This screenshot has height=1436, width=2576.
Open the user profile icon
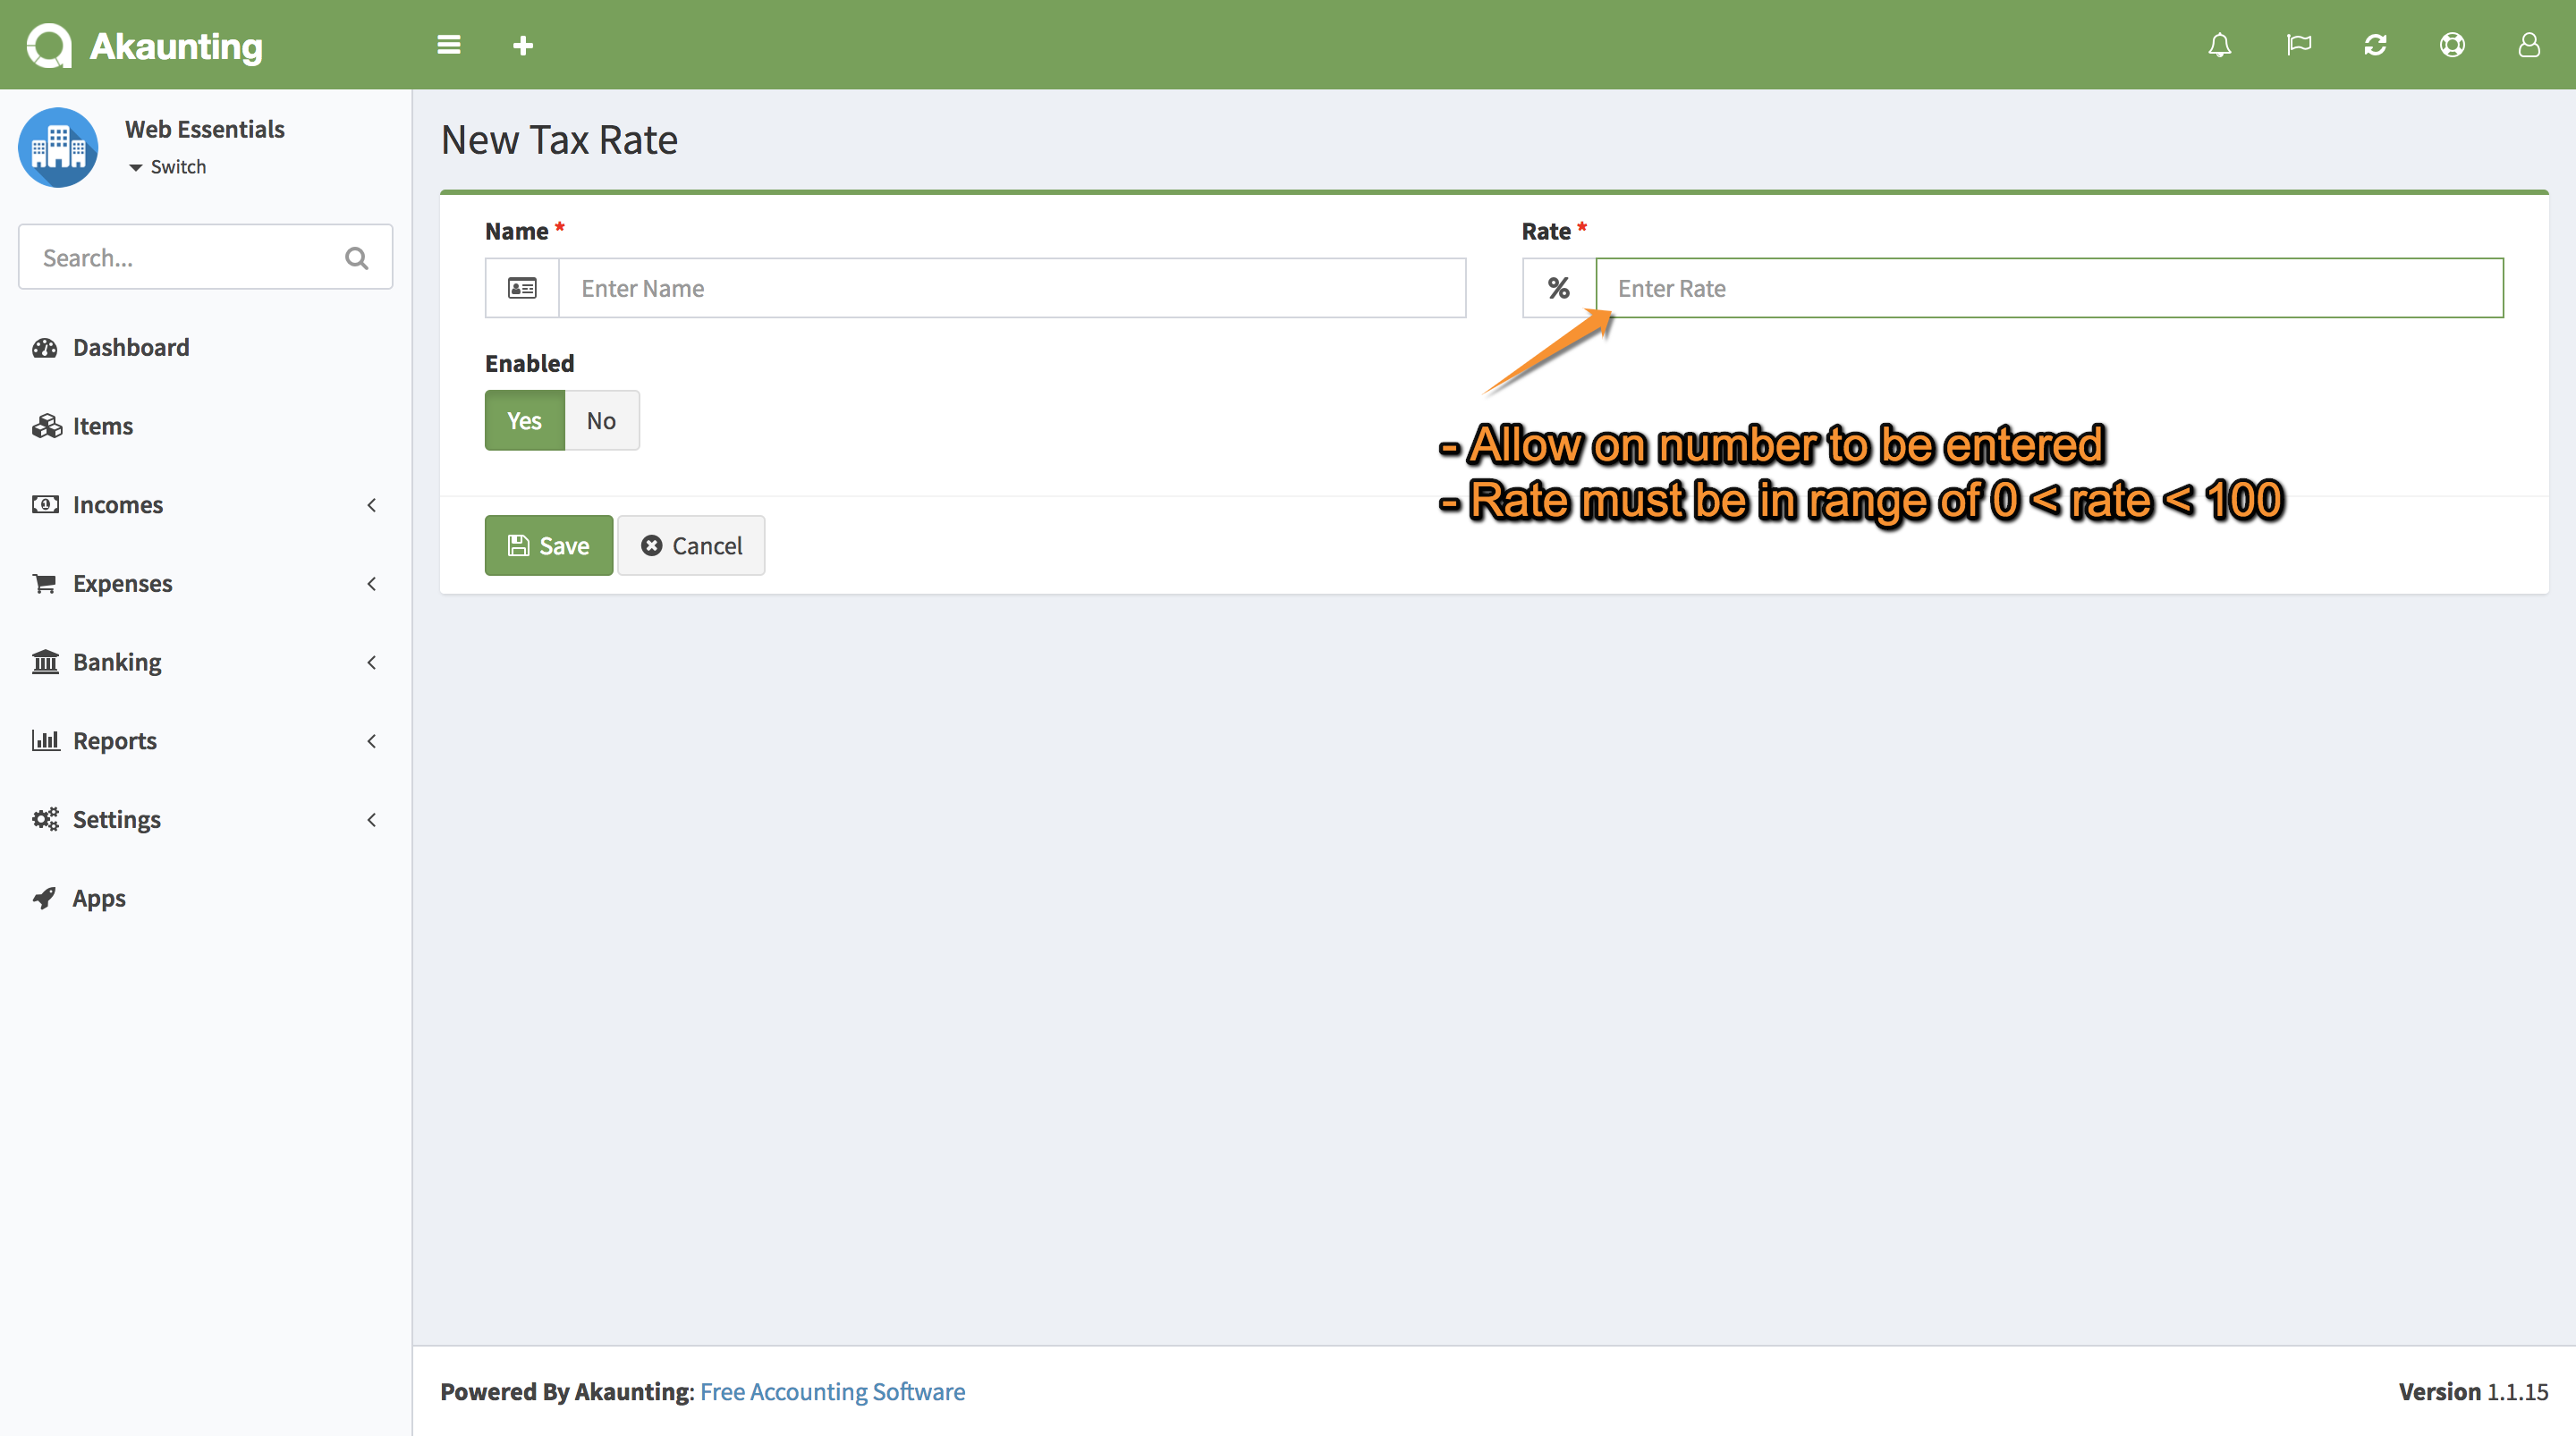click(2529, 44)
